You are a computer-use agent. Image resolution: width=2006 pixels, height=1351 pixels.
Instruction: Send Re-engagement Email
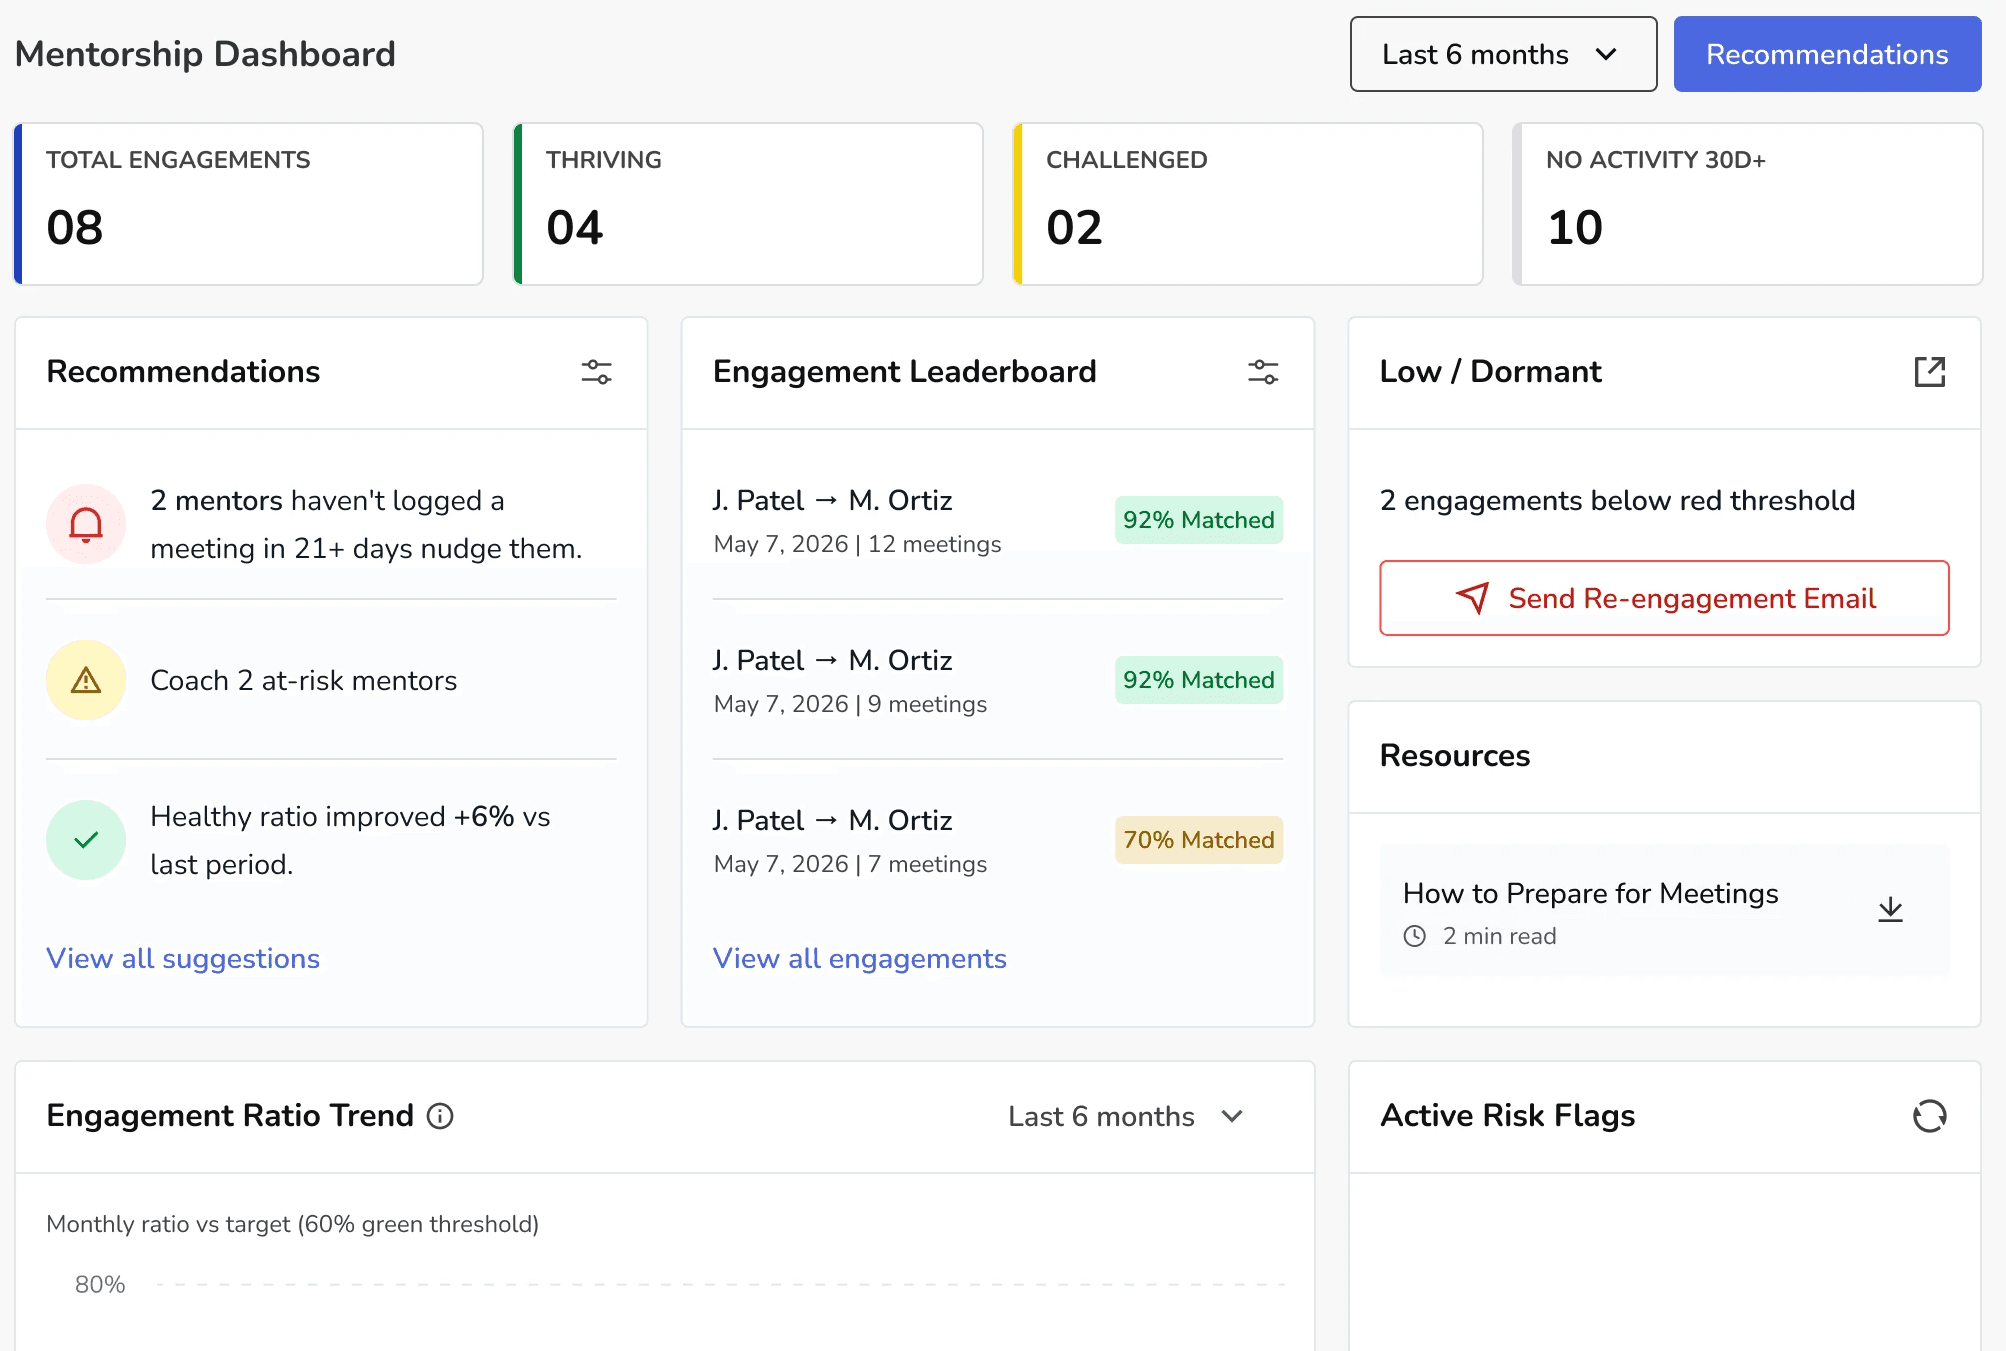click(1664, 598)
